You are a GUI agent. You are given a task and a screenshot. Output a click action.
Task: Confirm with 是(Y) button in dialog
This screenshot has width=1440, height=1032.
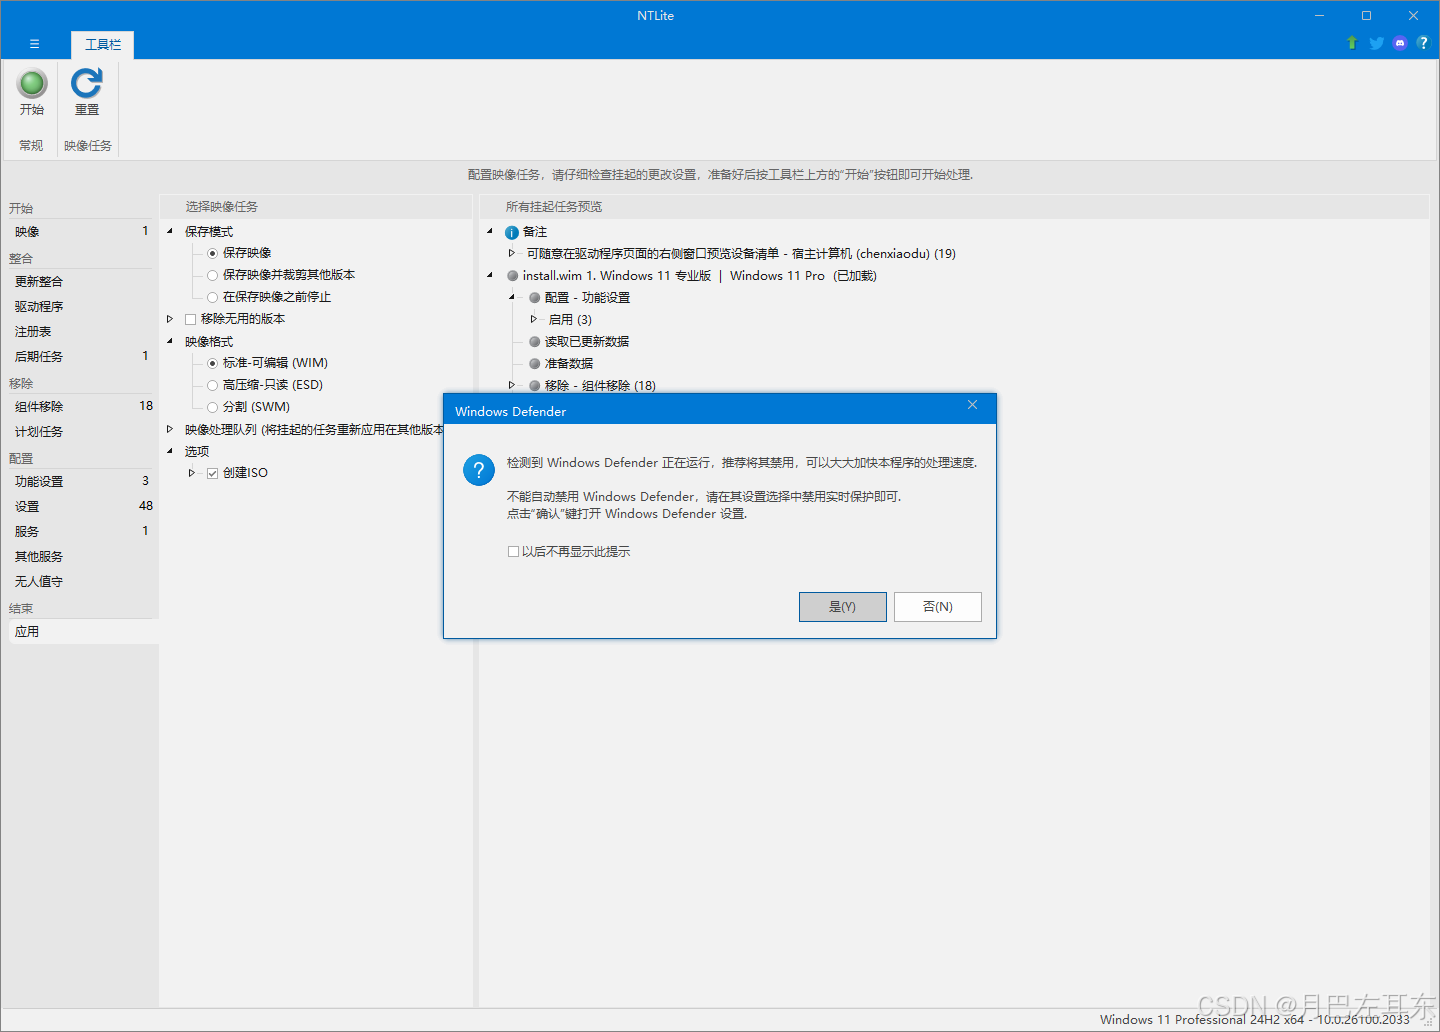pyautogui.click(x=842, y=607)
